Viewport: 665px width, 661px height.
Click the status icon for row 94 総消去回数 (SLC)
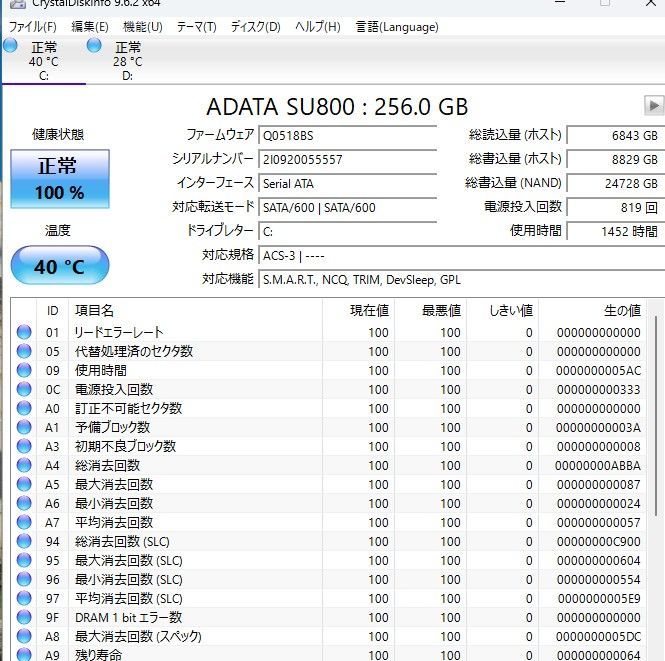[24, 541]
